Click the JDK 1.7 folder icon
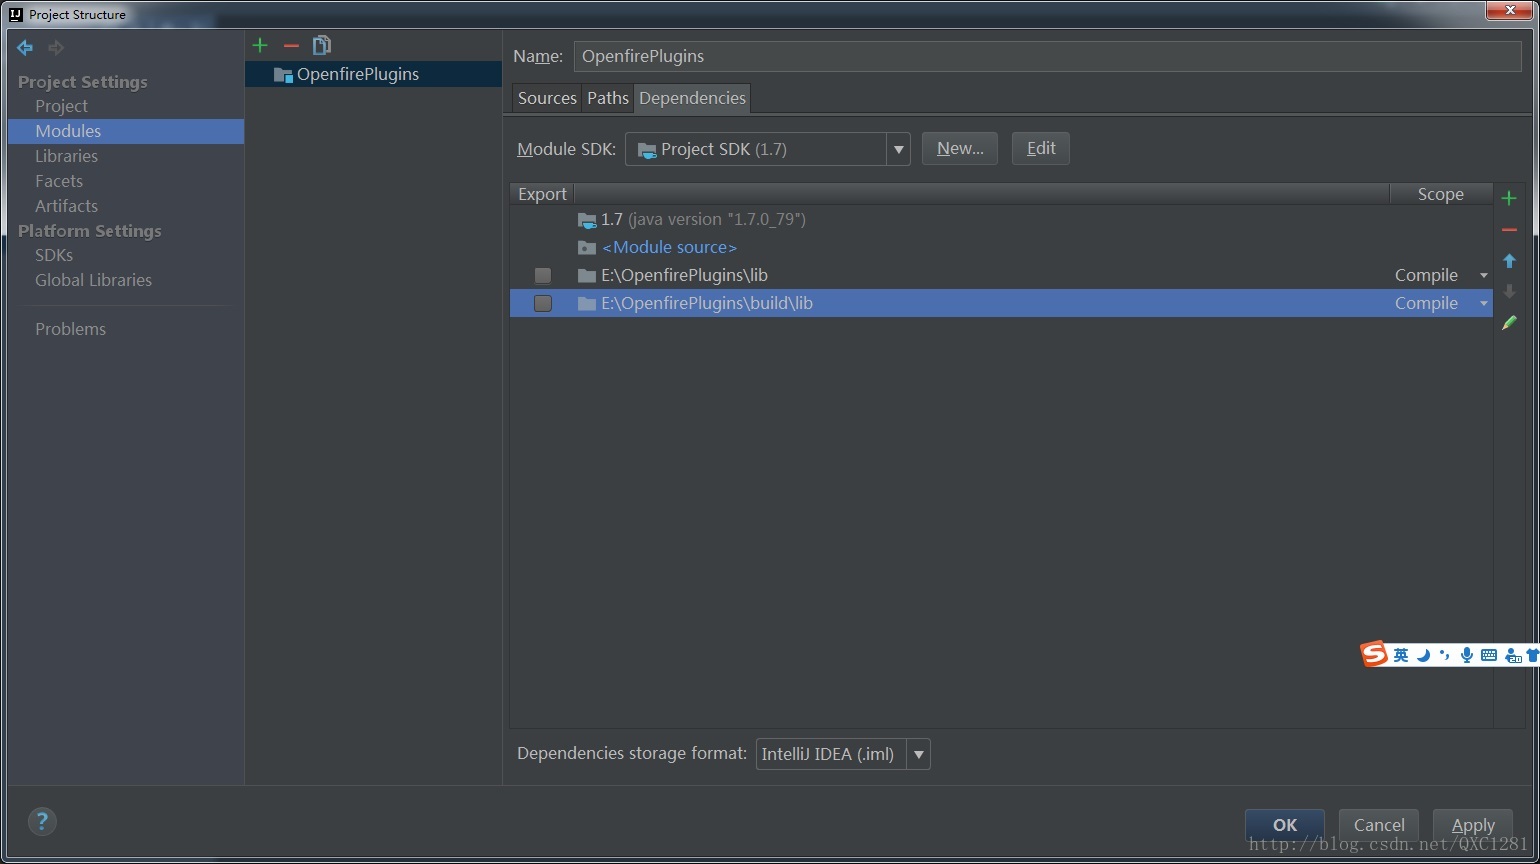 (587, 220)
